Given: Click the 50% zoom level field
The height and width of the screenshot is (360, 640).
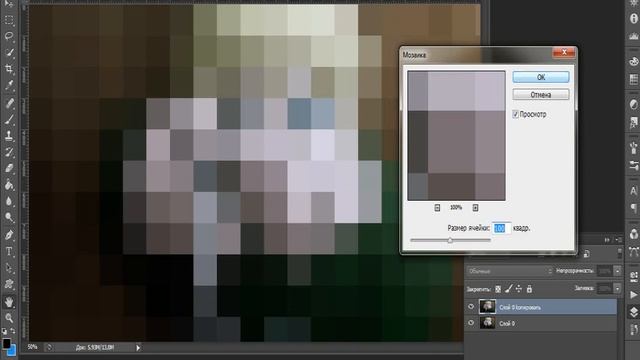Looking at the screenshot, I should (x=33, y=347).
